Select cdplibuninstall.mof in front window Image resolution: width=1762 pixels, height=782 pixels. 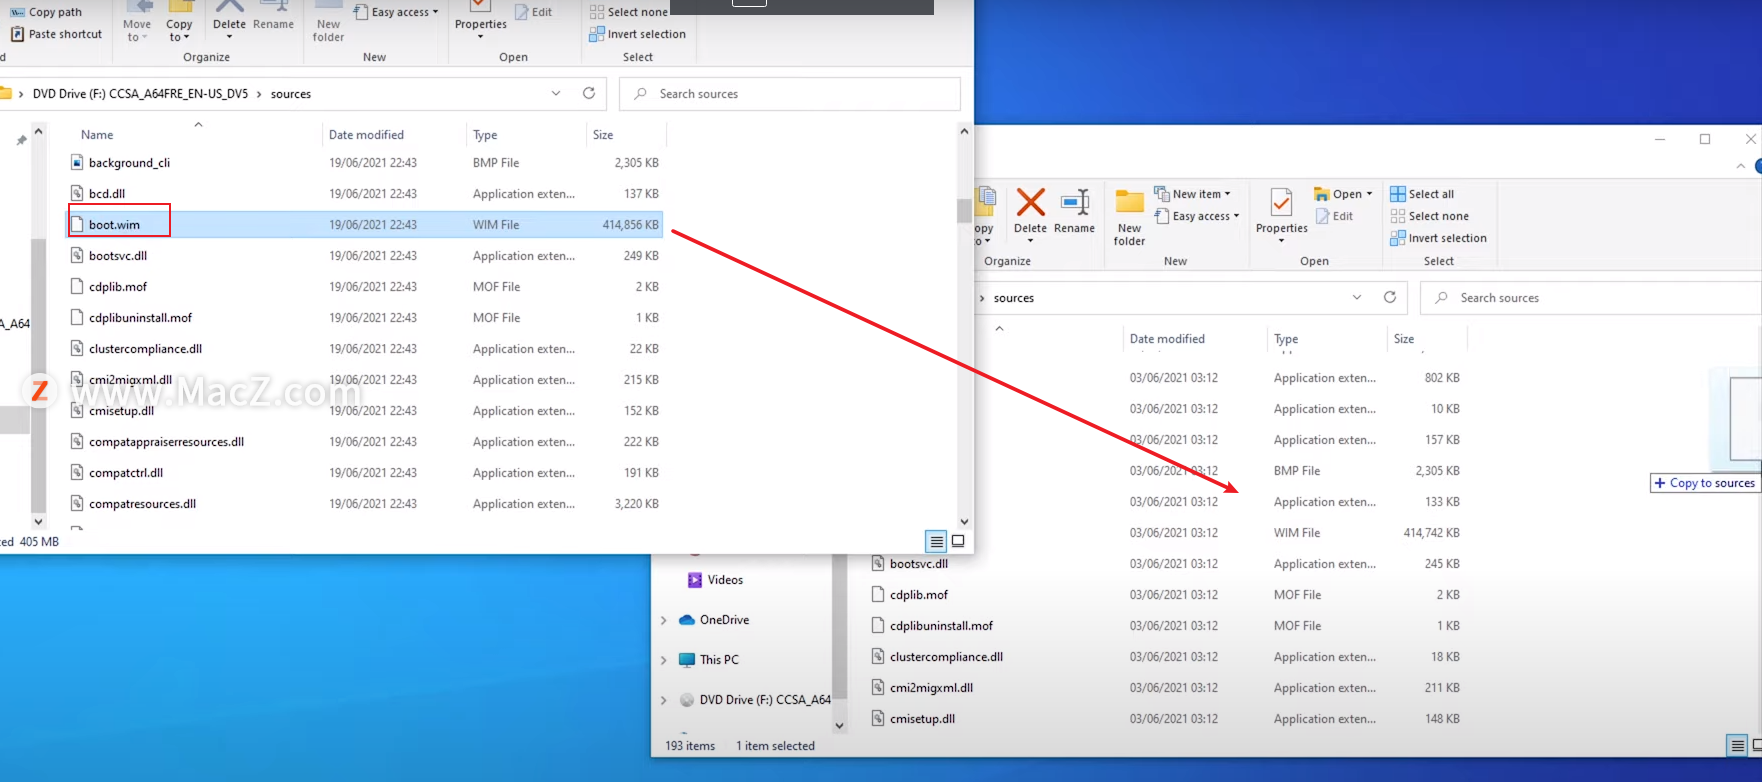coord(140,318)
